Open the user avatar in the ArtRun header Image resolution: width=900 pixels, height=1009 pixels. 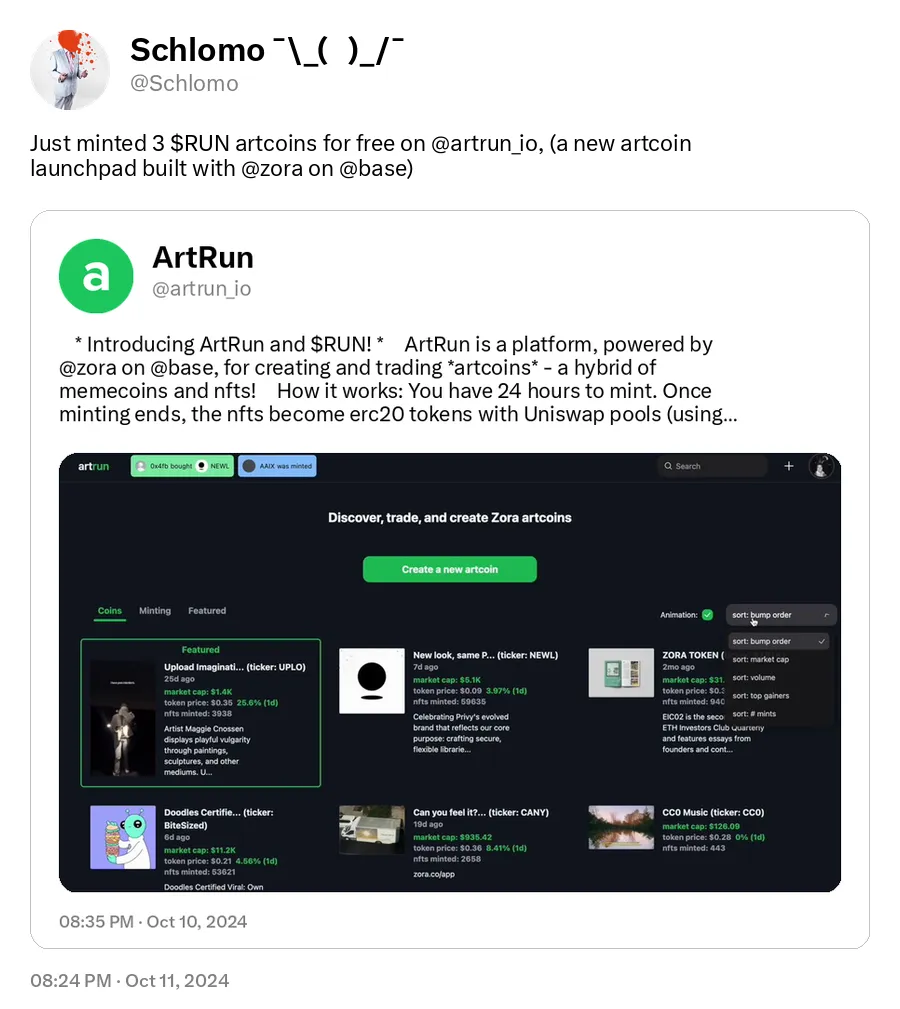point(821,466)
